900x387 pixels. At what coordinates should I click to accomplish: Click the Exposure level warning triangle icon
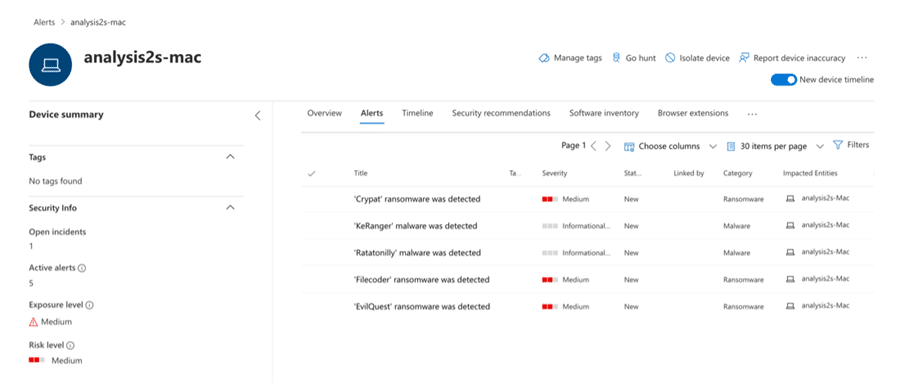click(33, 322)
